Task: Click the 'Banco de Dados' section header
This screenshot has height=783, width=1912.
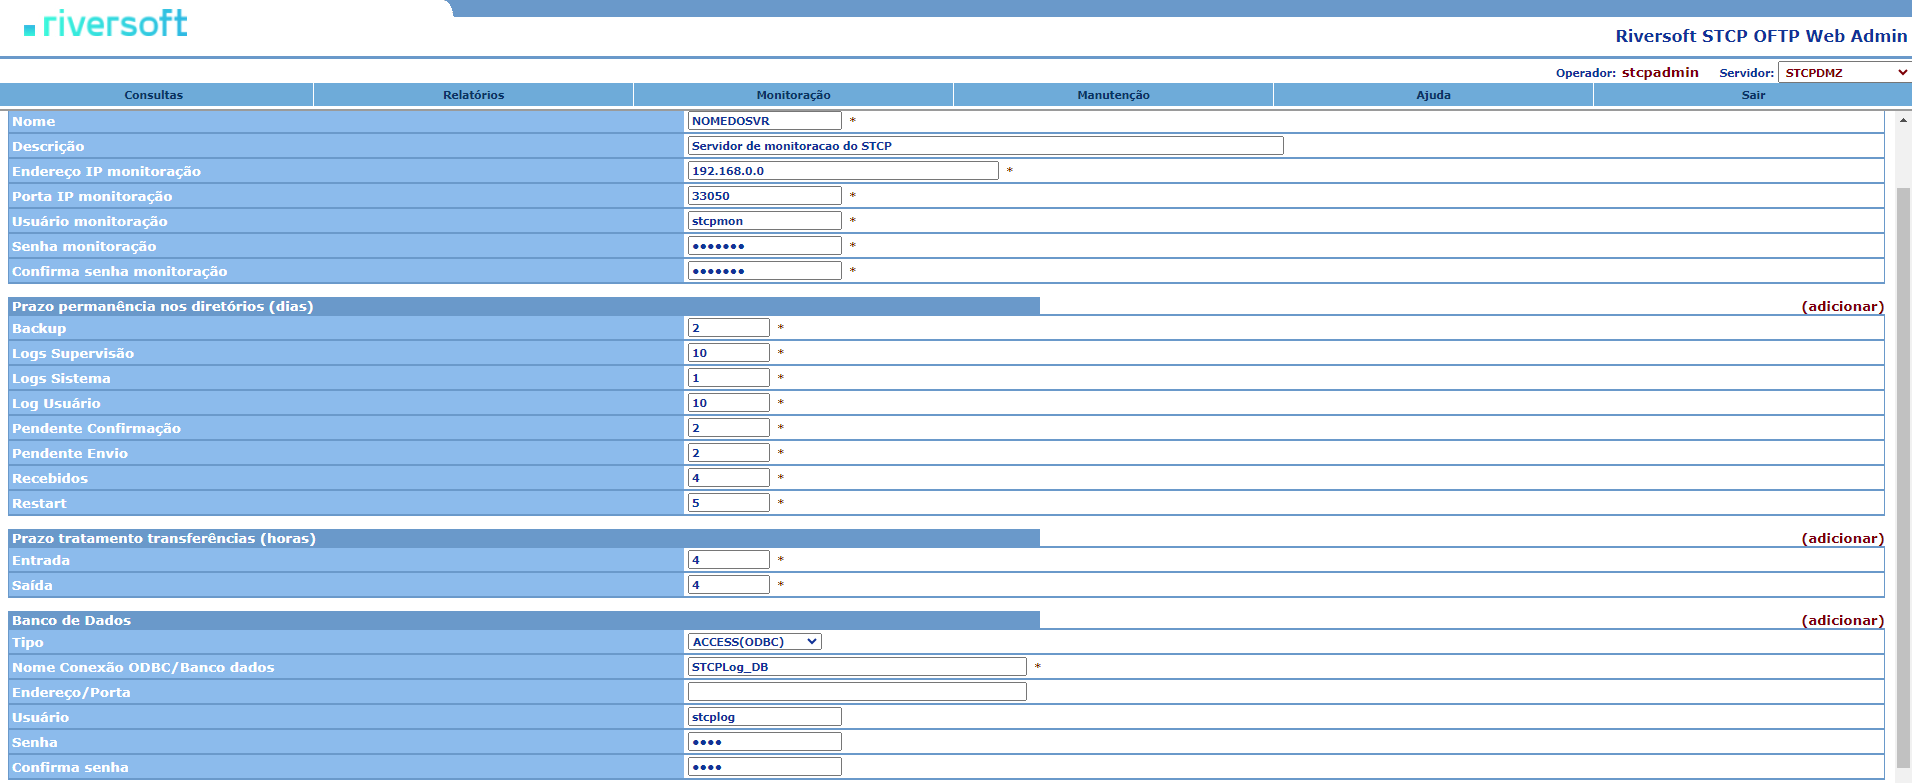Action: click(72, 621)
